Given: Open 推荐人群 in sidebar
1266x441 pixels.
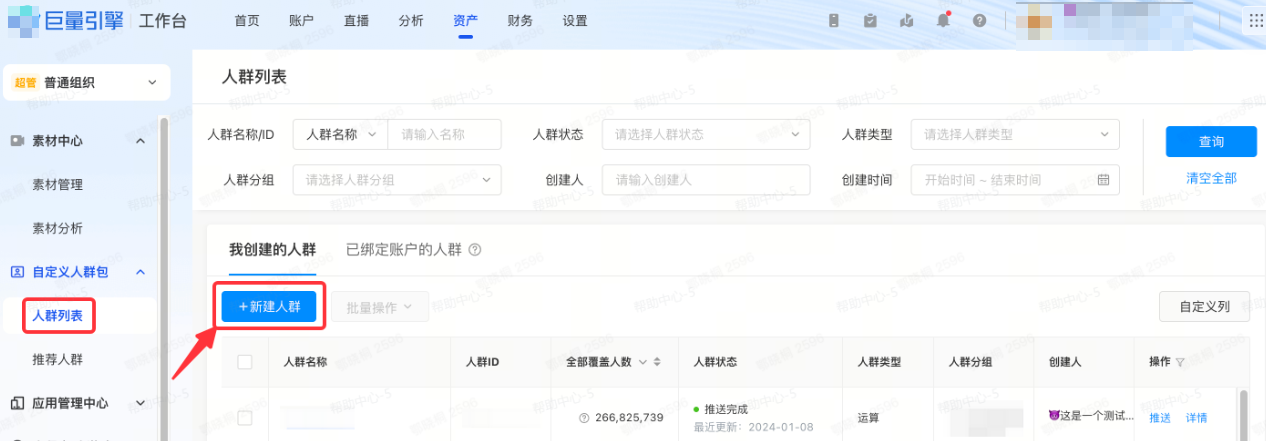Looking at the screenshot, I should pos(58,359).
